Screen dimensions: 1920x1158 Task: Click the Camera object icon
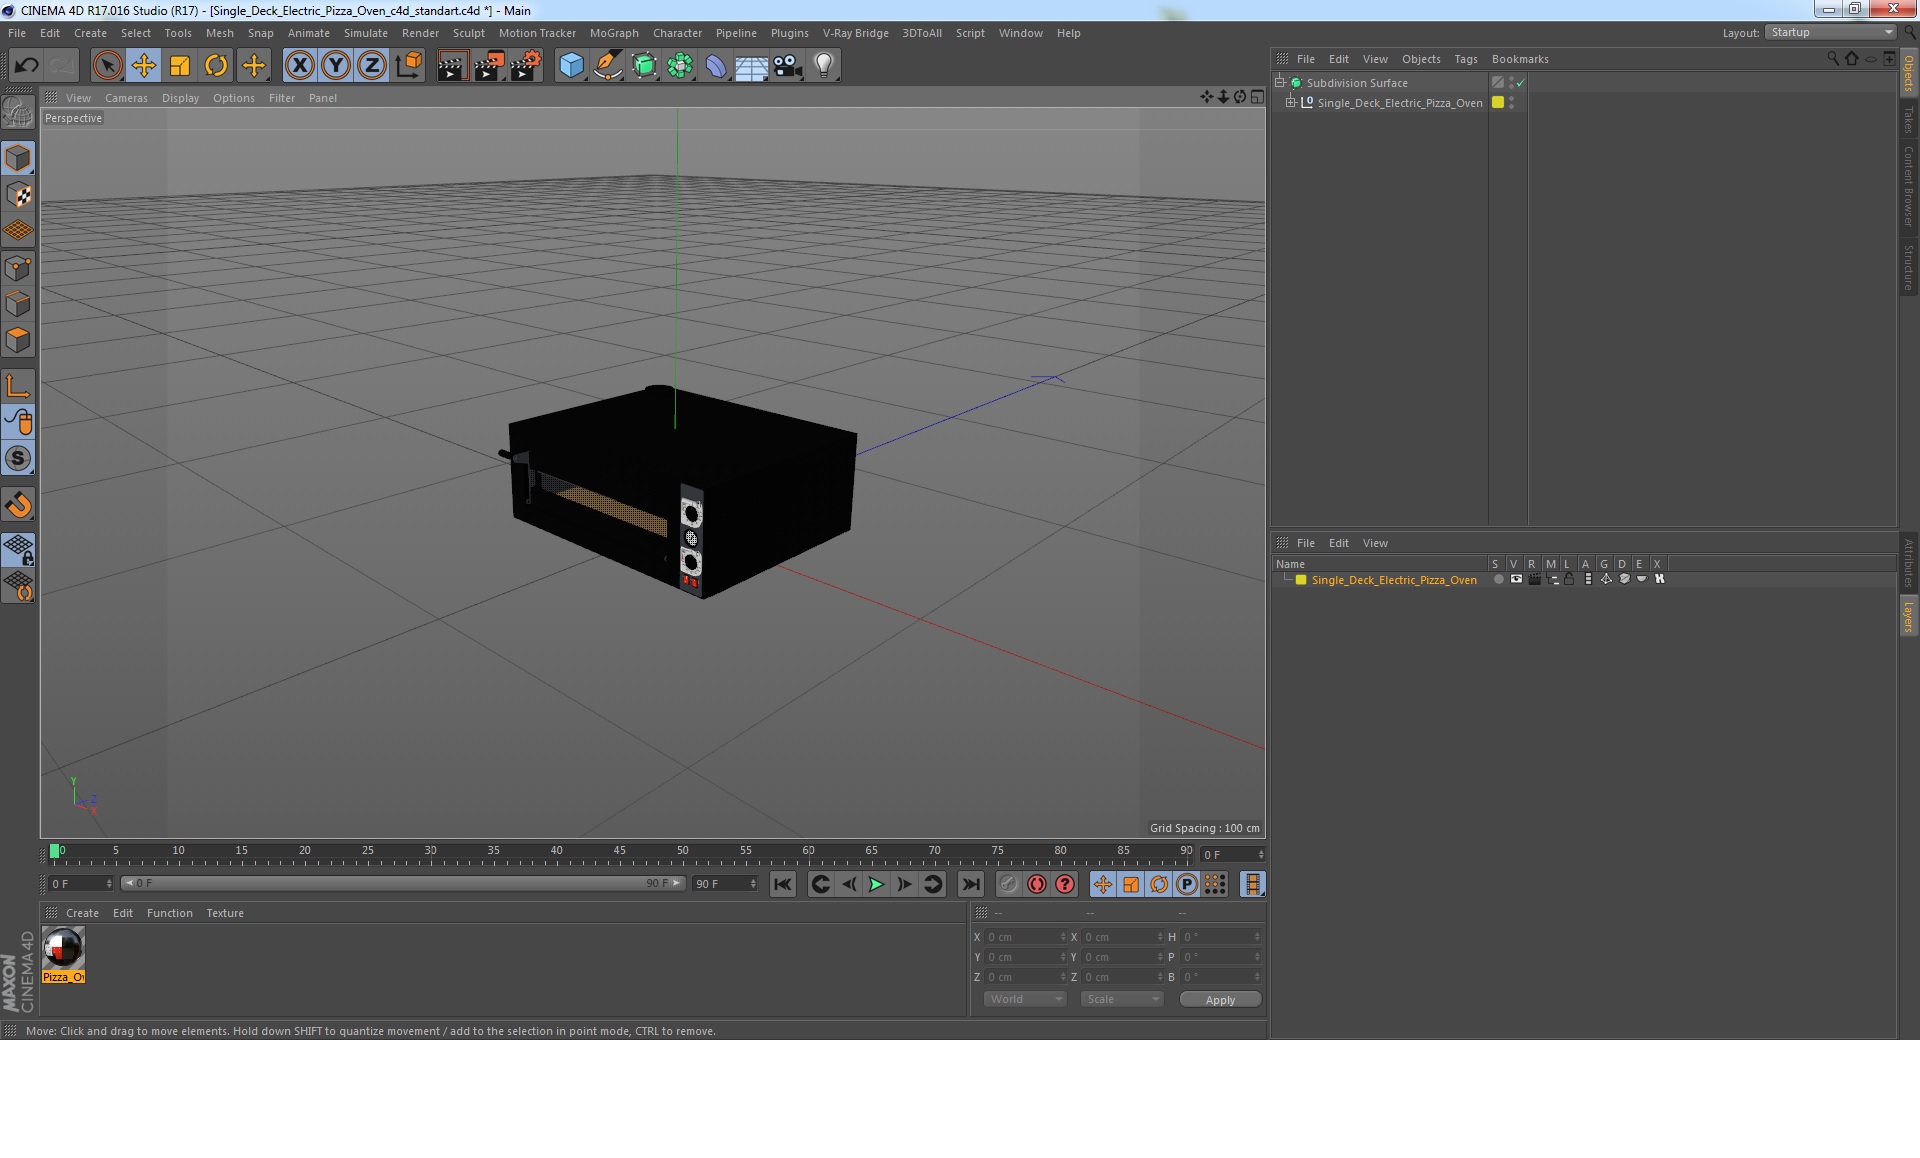pyautogui.click(x=787, y=66)
